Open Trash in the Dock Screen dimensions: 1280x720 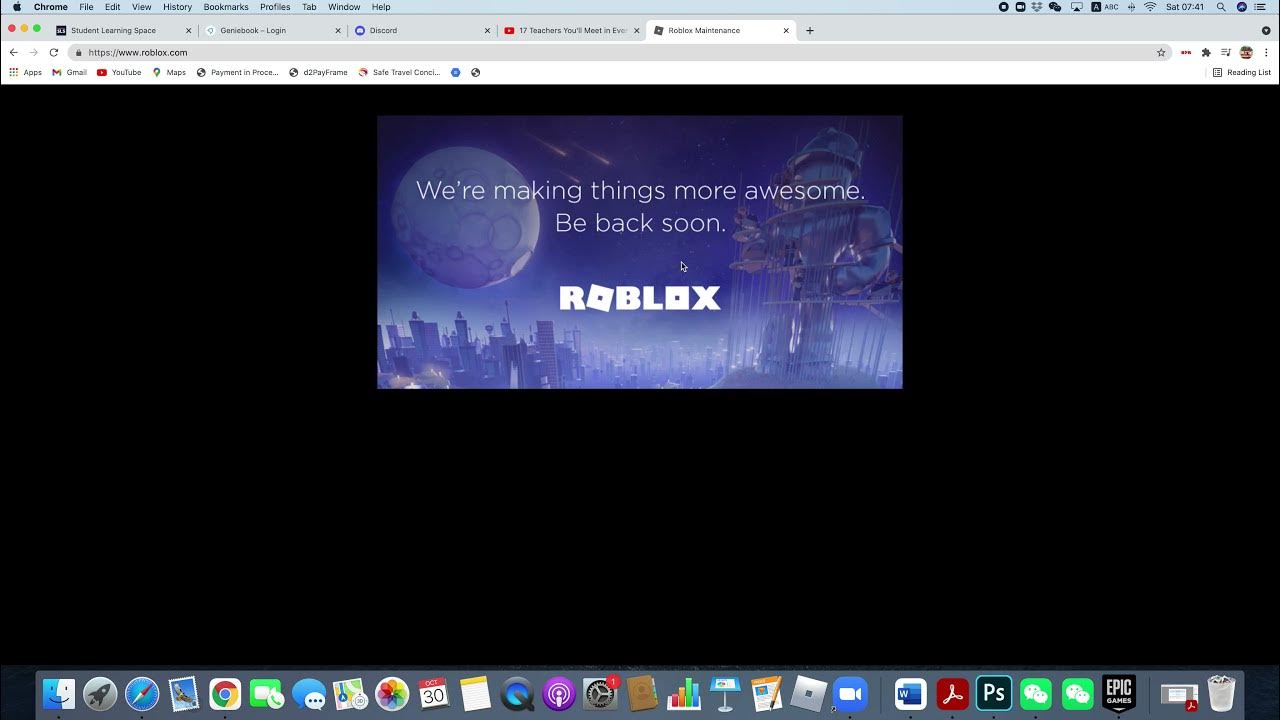pos(1221,693)
